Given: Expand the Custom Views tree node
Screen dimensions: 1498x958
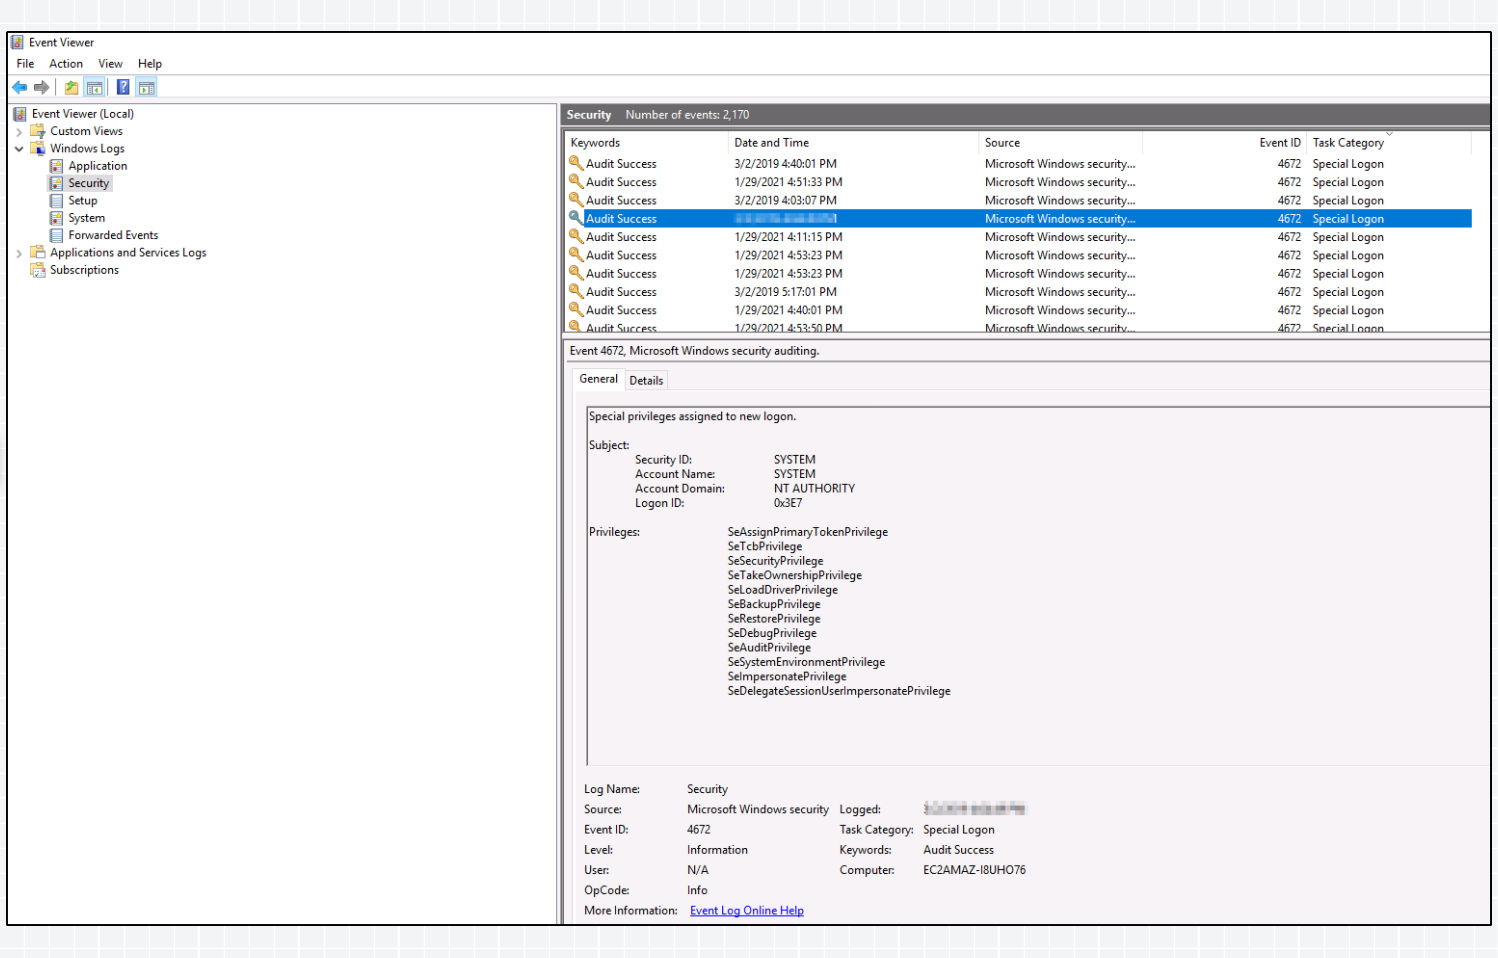Looking at the screenshot, I should point(19,131).
